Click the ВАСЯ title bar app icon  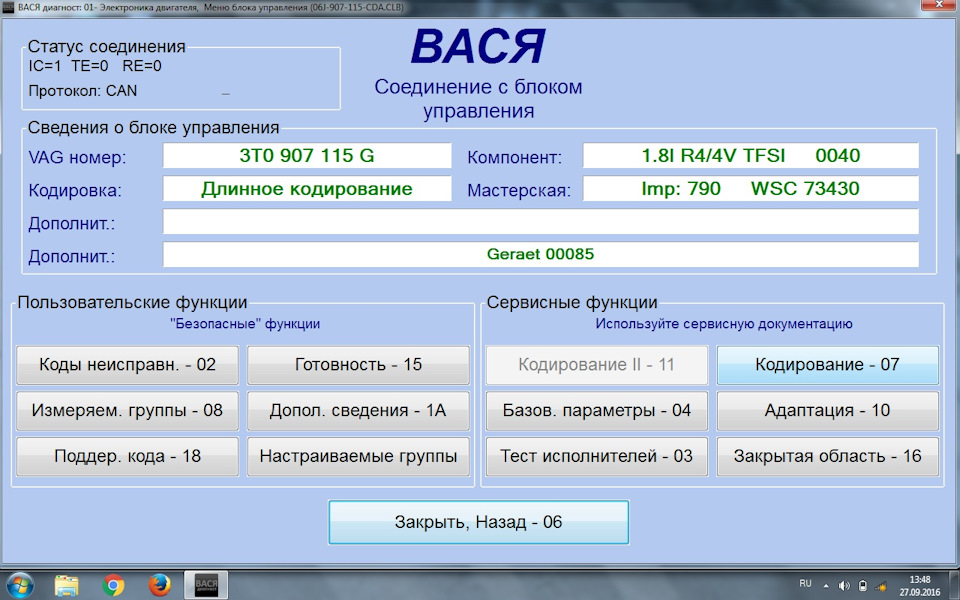[x=8, y=7]
